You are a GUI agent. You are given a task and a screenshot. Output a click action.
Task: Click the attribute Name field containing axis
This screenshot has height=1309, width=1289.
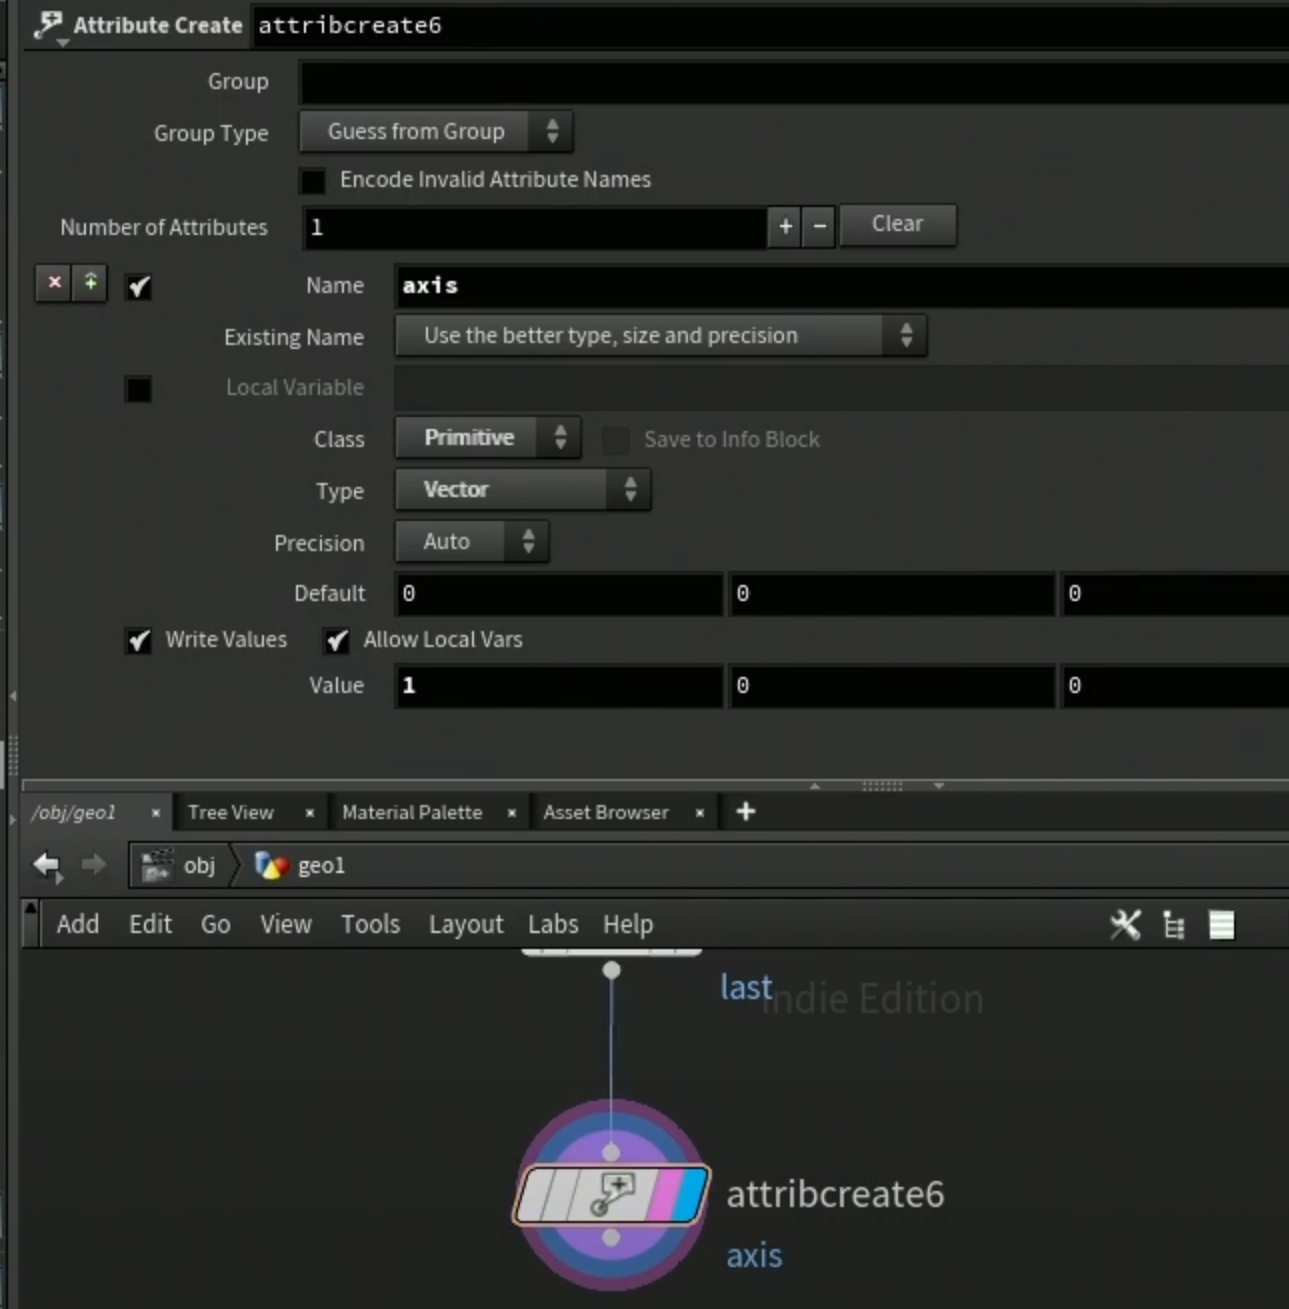842,286
